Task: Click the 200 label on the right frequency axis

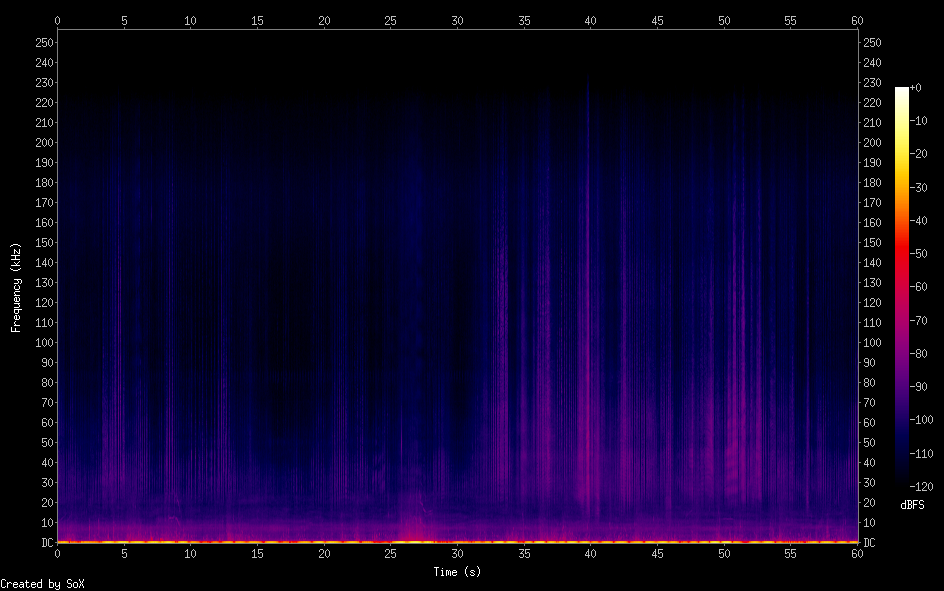Action: click(x=873, y=143)
